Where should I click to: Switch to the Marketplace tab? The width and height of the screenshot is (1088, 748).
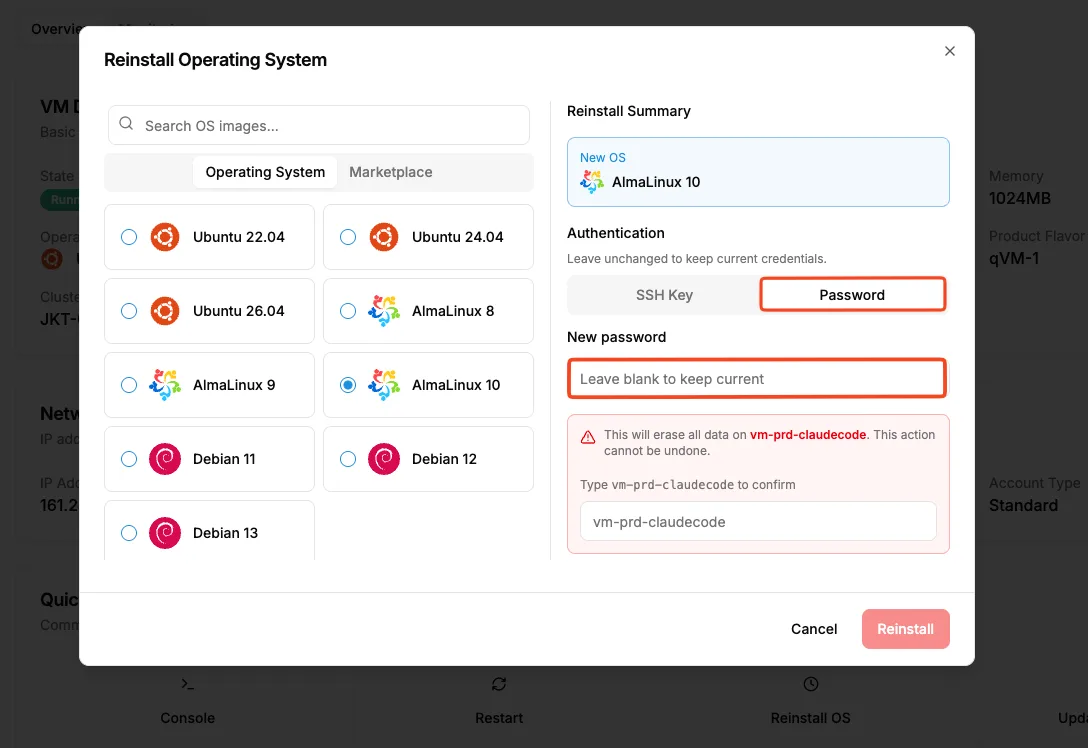click(391, 172)
